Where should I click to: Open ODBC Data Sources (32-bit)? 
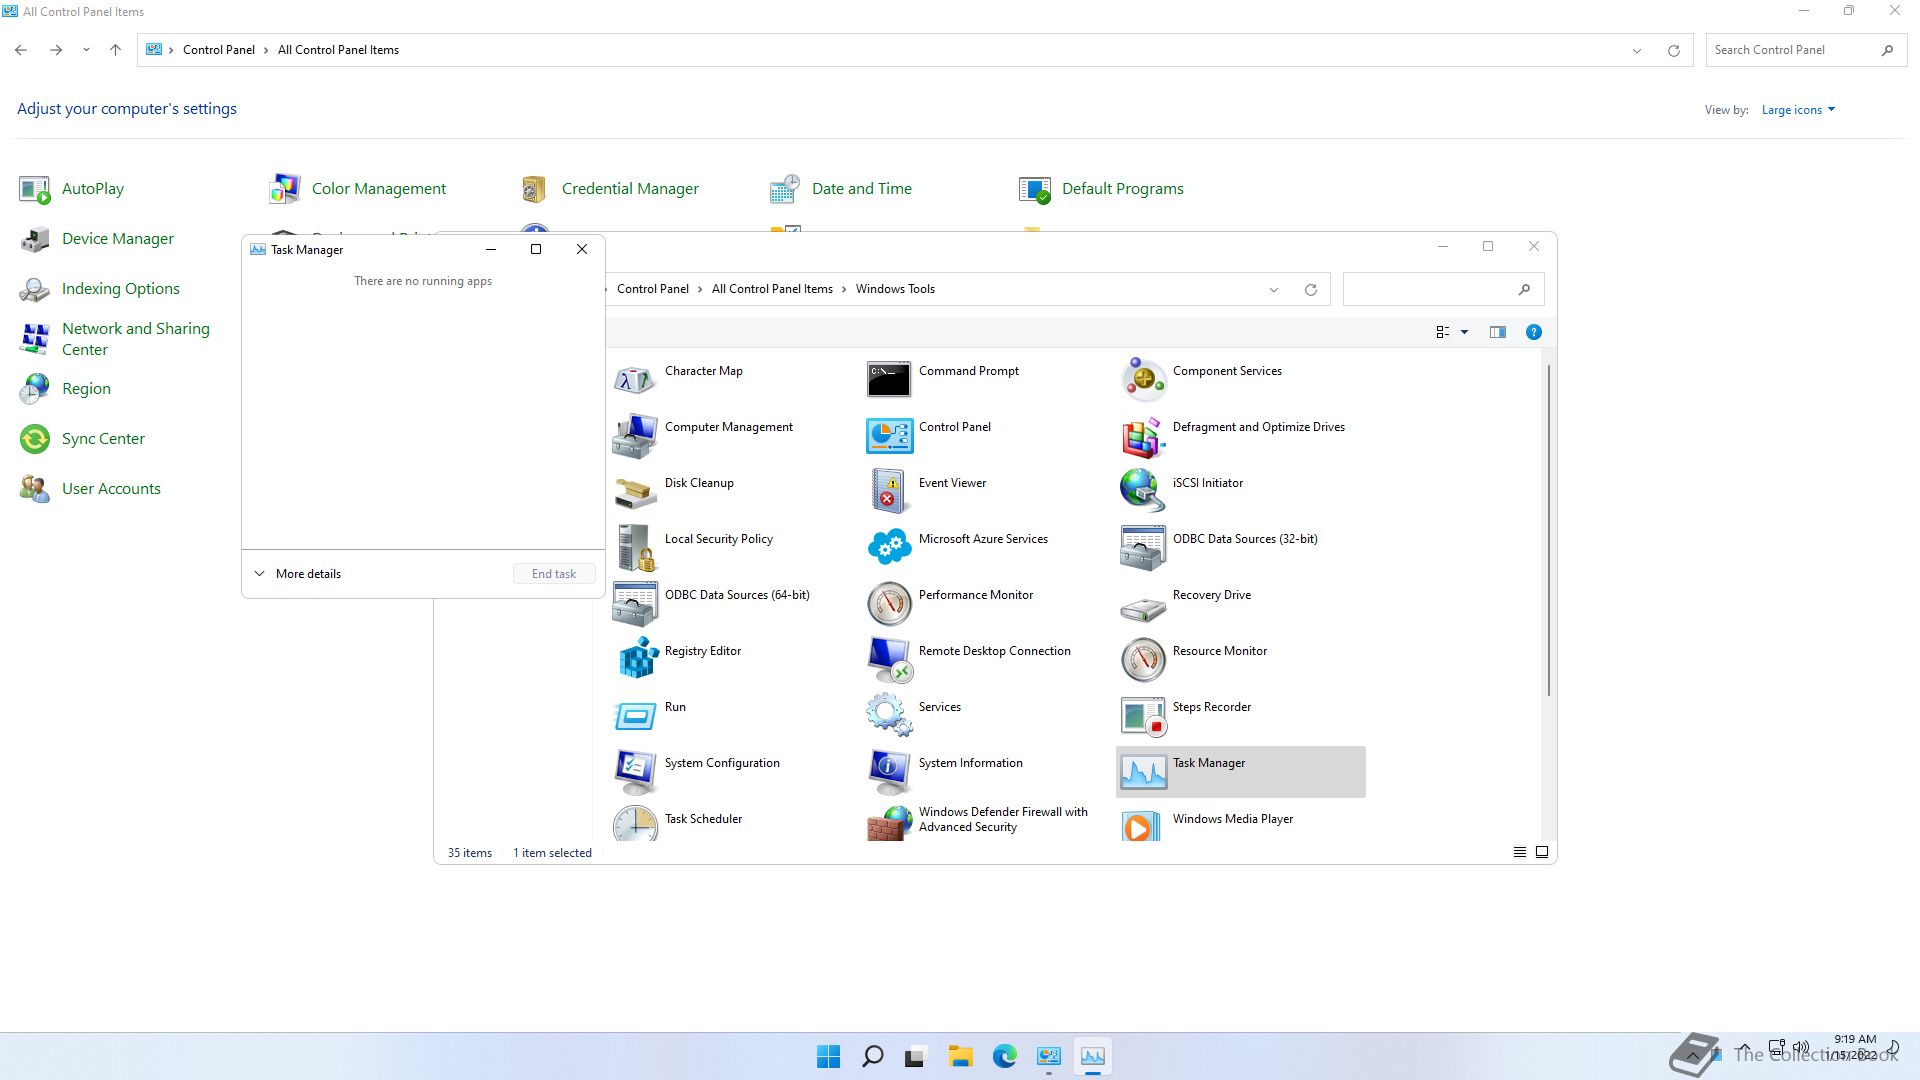pos(1142,548)
